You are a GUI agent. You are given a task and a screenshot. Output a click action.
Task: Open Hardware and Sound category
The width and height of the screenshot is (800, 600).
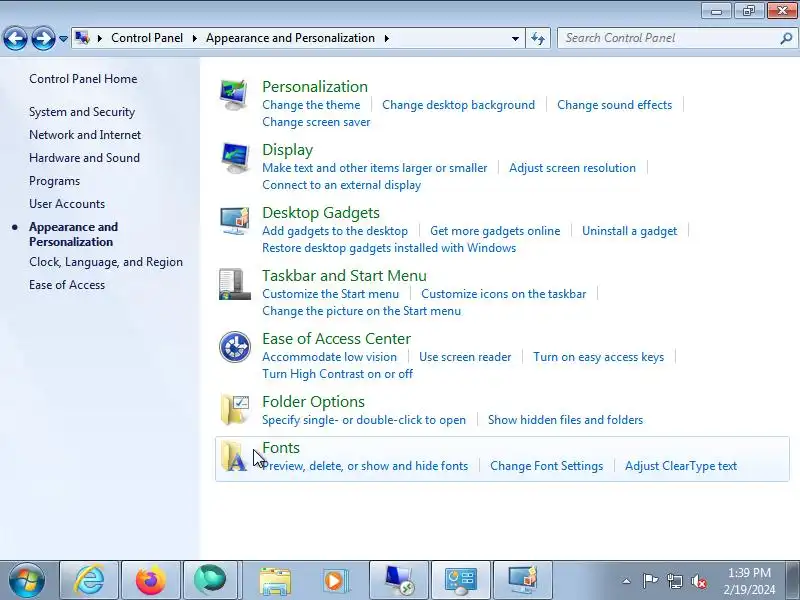coord(84,158)
